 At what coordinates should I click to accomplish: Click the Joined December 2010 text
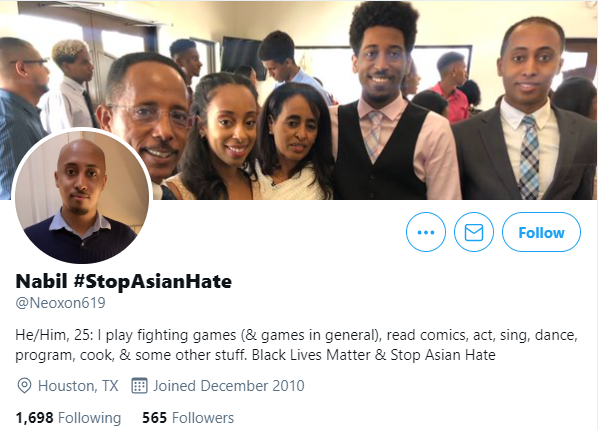tap(229, 386)
